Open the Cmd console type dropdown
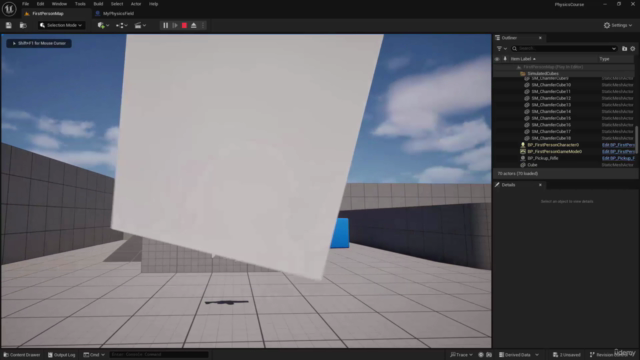This screenshot has width=640, height=360. pos(94,355)
